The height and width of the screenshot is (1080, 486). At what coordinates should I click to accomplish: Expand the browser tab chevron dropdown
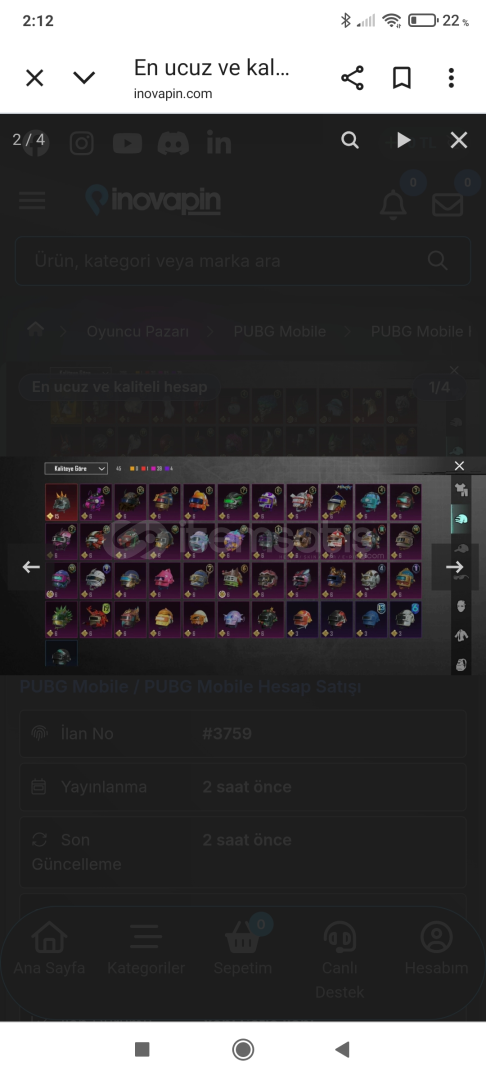(x=84, y=78)
